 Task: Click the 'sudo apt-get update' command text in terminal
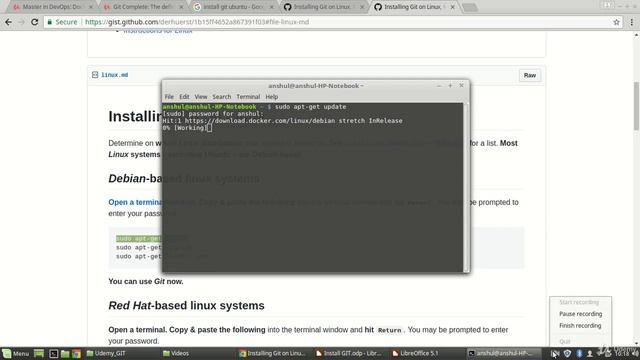(x=311, y=107)
